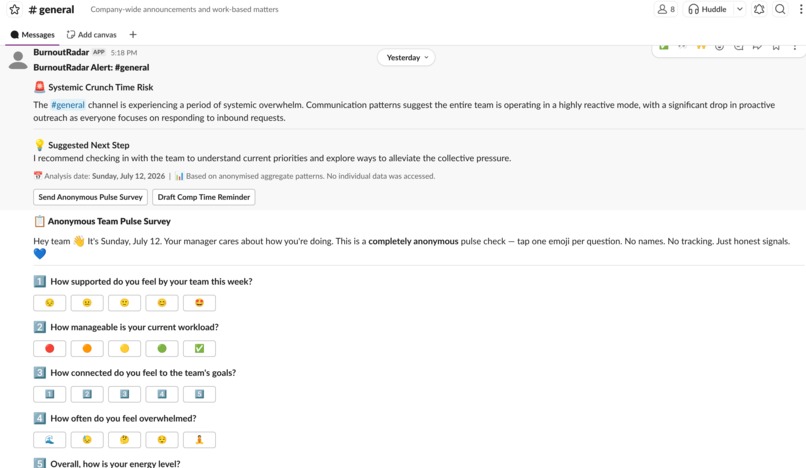This screenshot has height=468, width=806.
Task: Follow the #general channel mention link
Action: click(68, 105)
